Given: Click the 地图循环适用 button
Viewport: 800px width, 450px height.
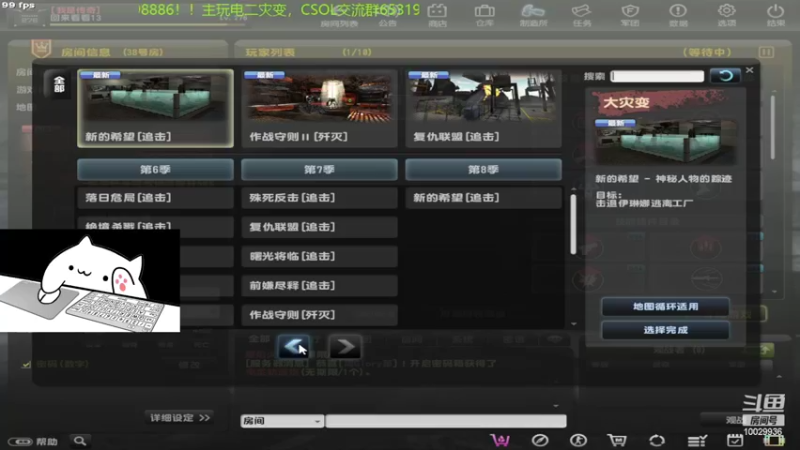Looking at the screenshot, I should pyautogui.click(x=665, y=307).
